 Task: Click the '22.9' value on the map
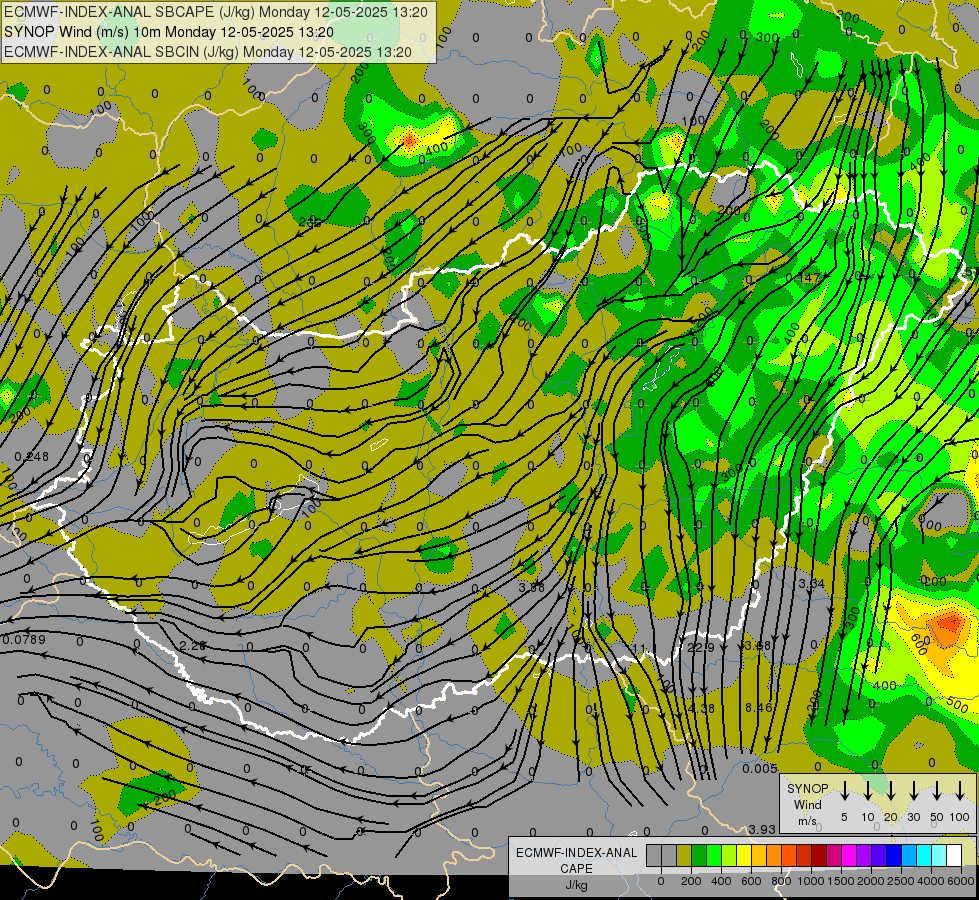[x=701, y=648]
